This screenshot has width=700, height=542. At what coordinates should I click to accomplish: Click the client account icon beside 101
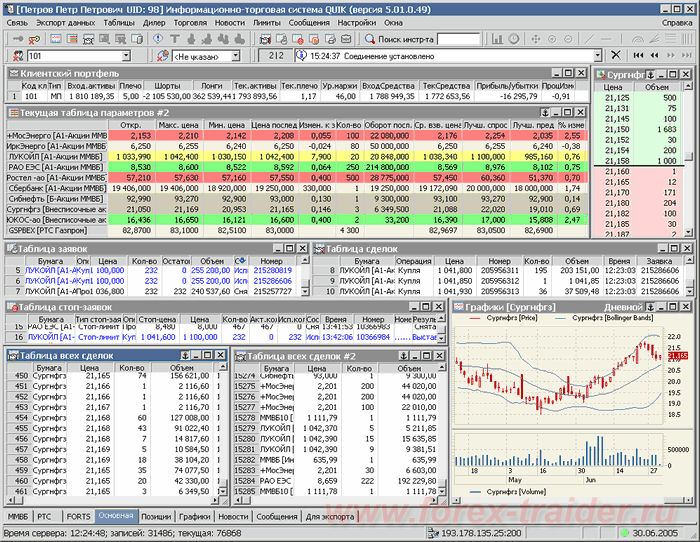tap(18, 57)
